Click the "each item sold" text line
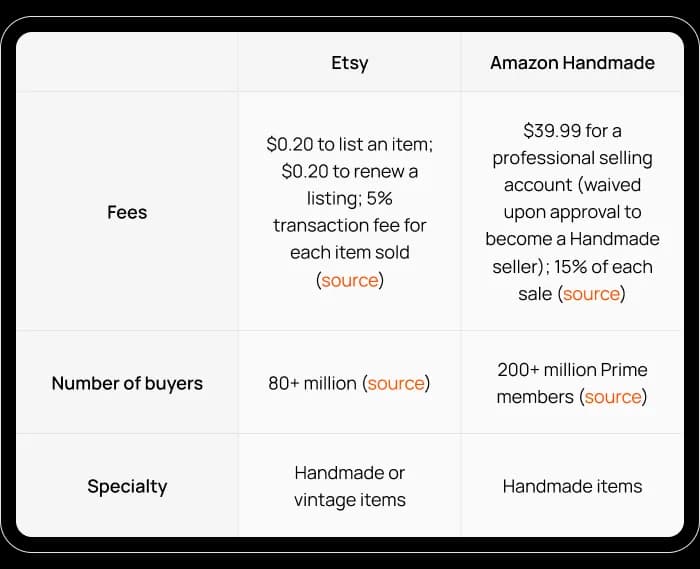 [349, 253]
